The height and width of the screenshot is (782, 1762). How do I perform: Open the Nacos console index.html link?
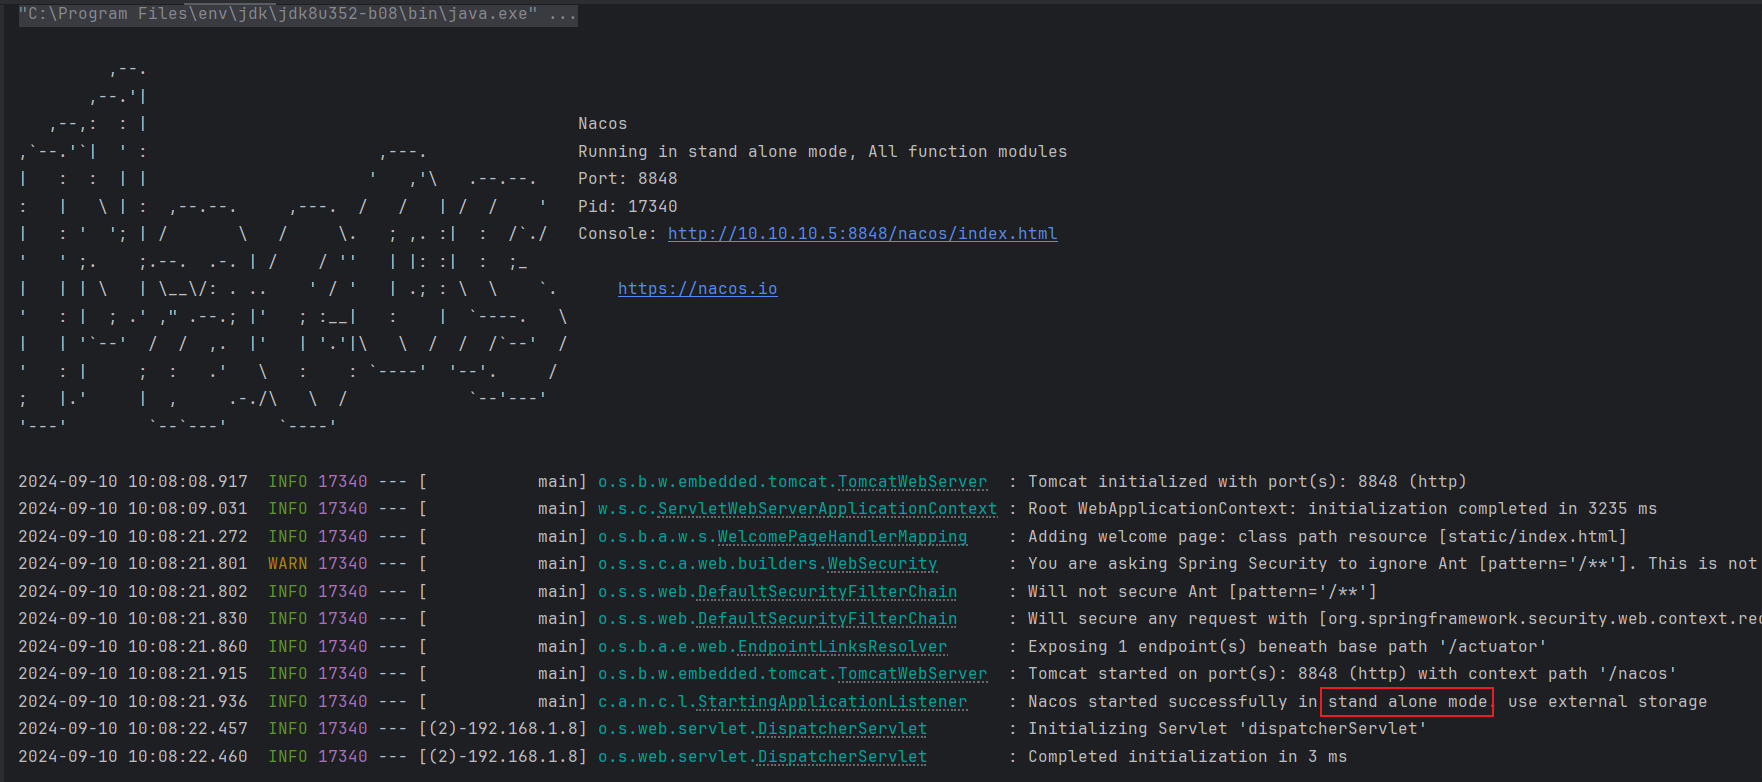coord(862,234)
